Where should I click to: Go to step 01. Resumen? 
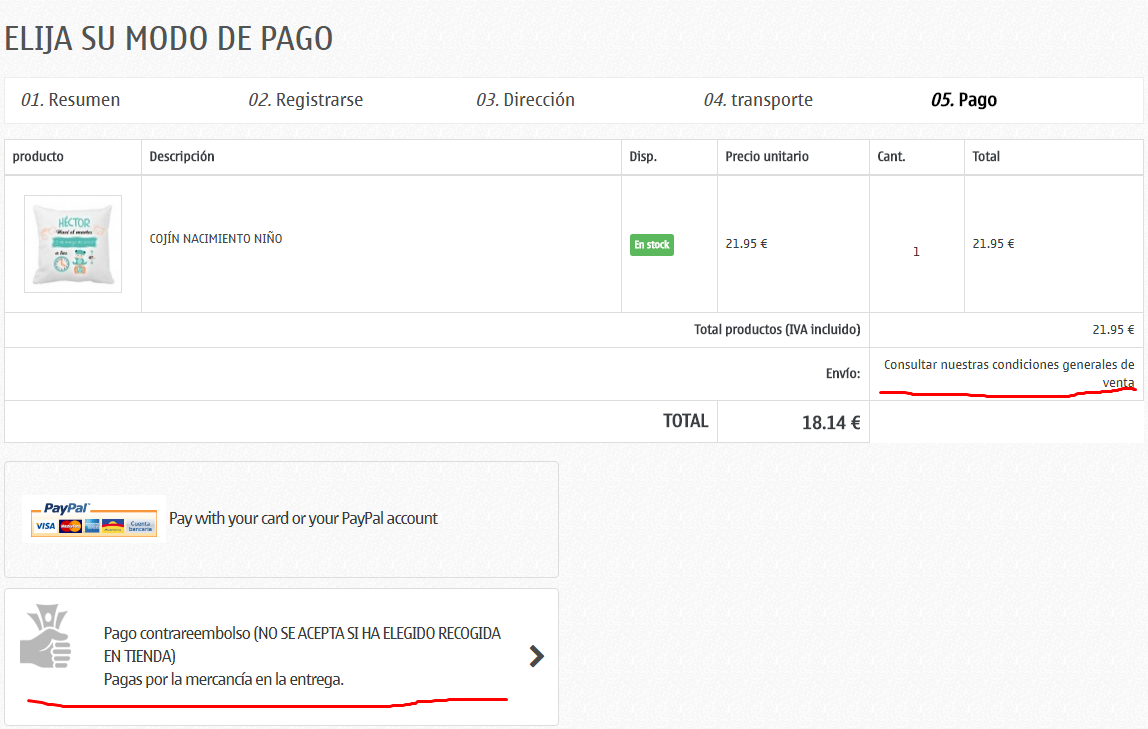pos(70,100)
